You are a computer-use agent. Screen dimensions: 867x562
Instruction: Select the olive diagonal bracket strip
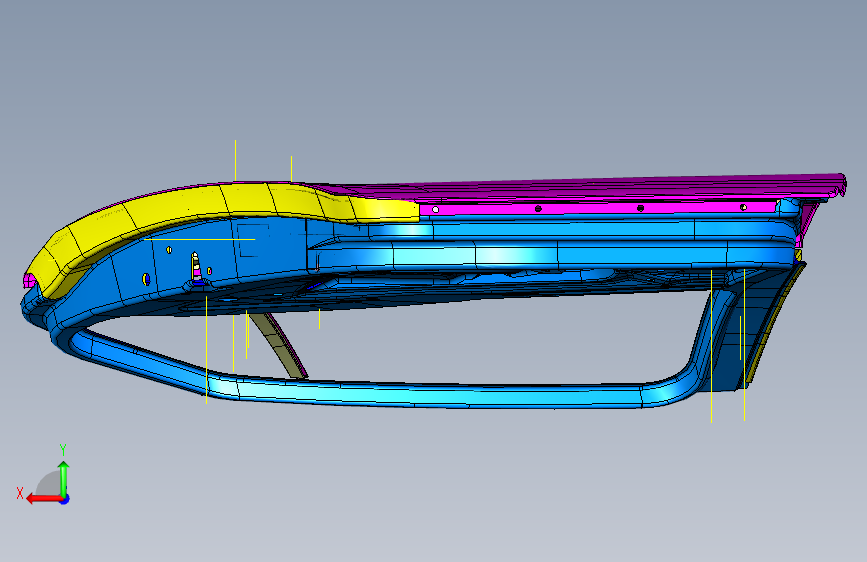click(x=279, y=346)
